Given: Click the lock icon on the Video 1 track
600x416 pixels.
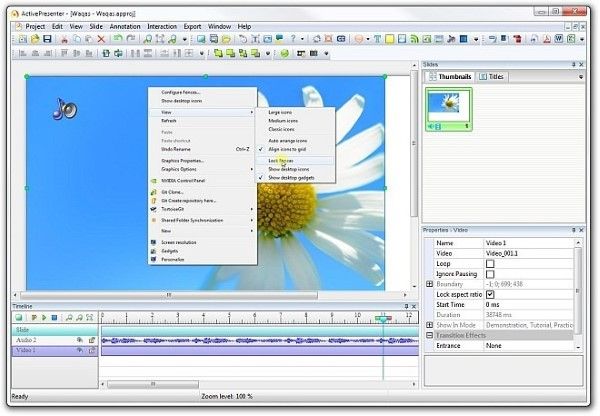Looking at the screenshot, I should [x=91, y=351].
